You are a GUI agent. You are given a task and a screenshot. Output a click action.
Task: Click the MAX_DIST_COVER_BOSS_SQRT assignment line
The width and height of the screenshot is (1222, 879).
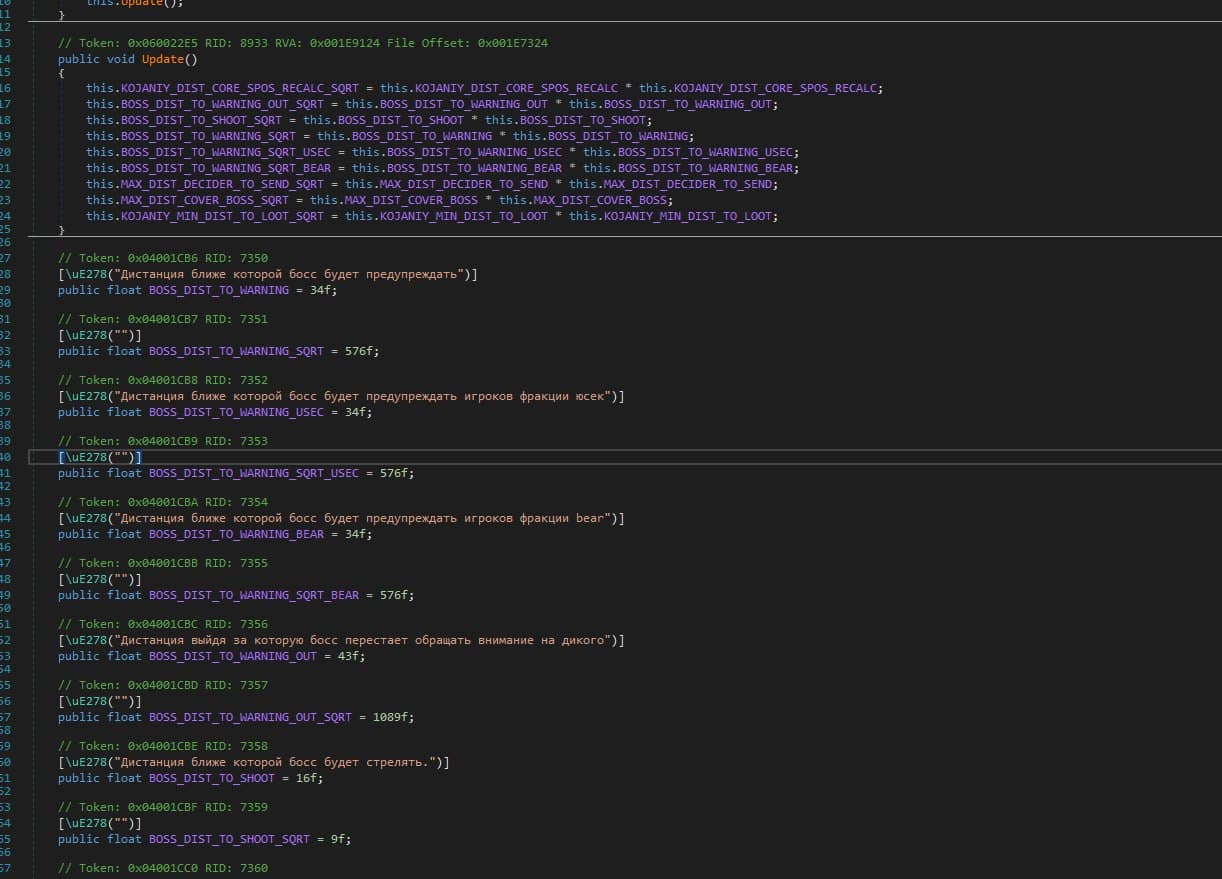coord(372,200)
